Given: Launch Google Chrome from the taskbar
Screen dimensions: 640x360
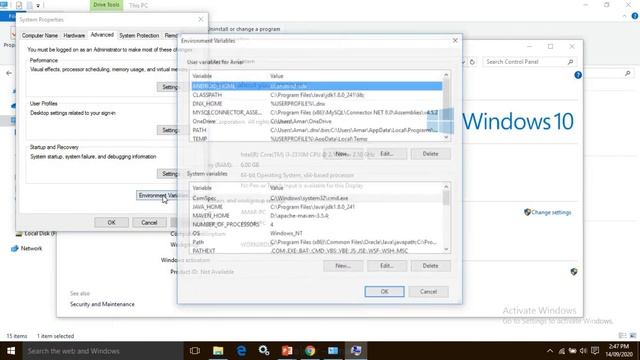Looking at the screenshot, I should 310,351.
